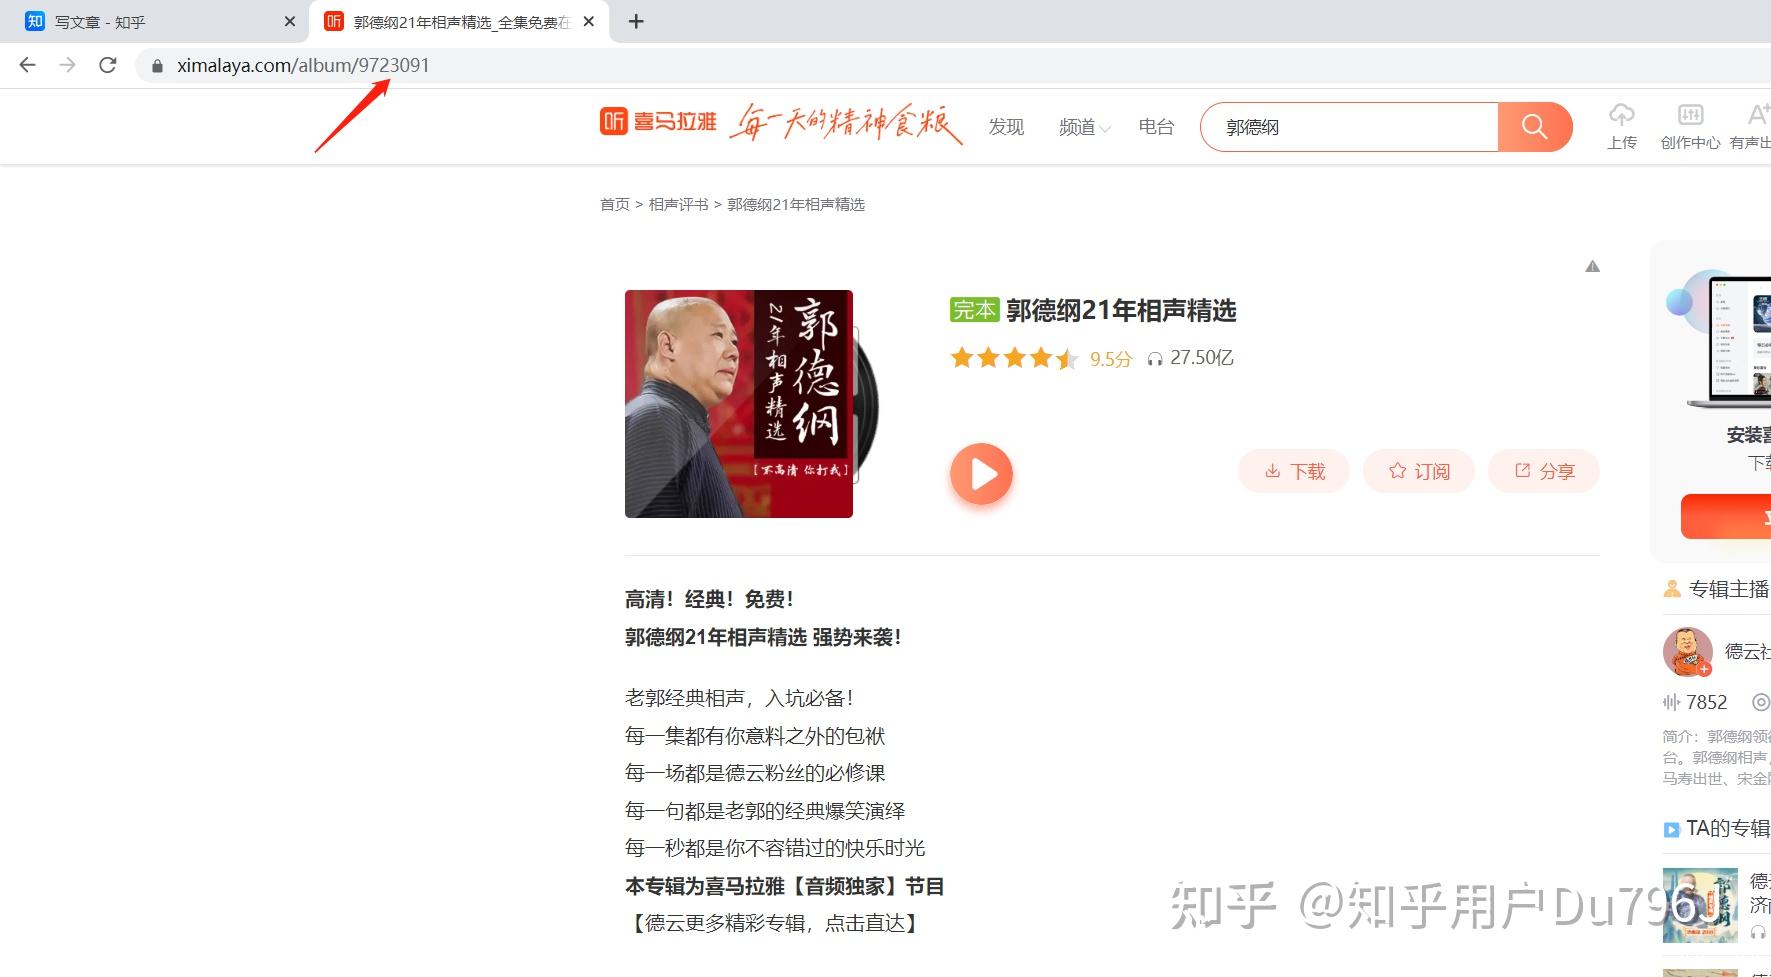
Task: Play the album with orange play button
Action: tap(981, 473)
